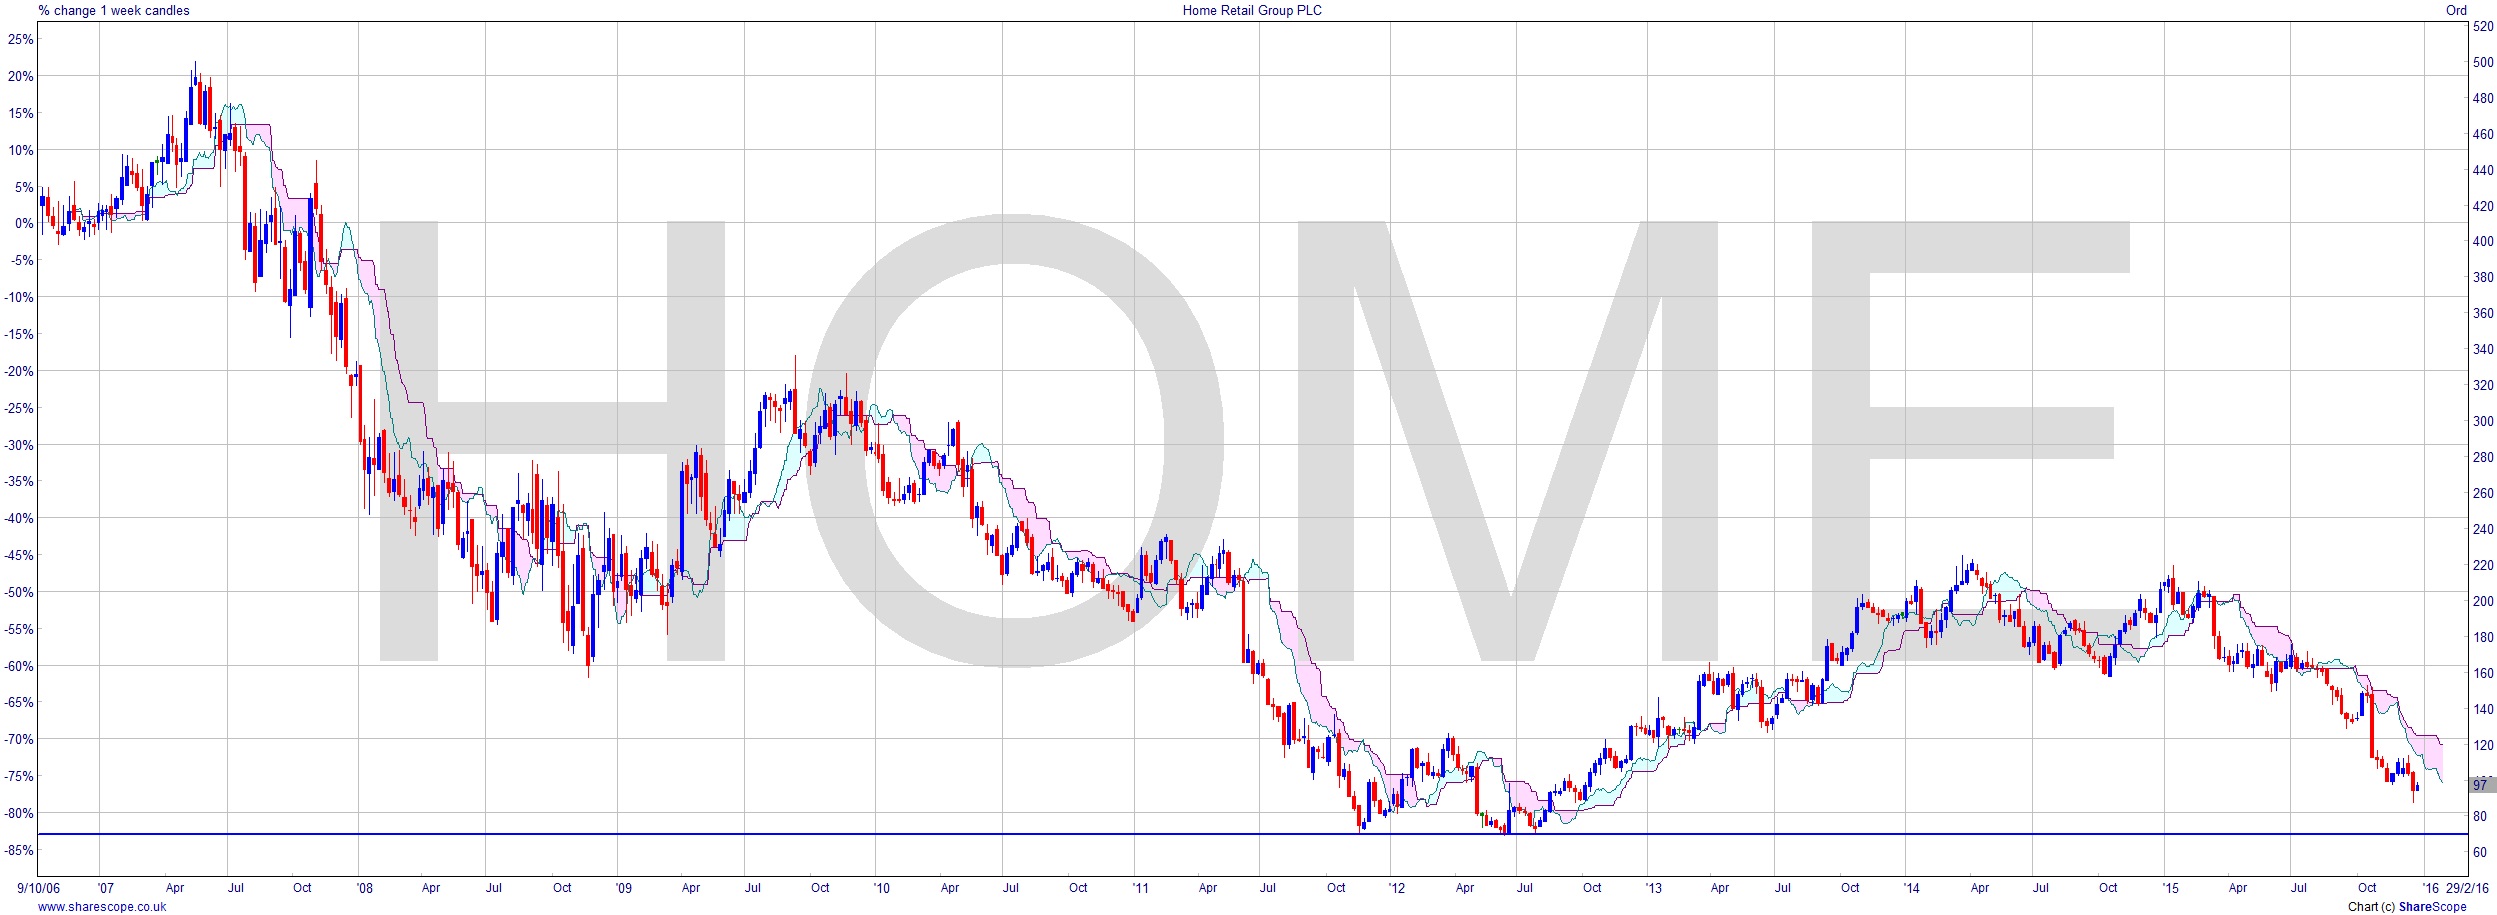
Task: Click the 25% label on left axis
Action: 20,39
